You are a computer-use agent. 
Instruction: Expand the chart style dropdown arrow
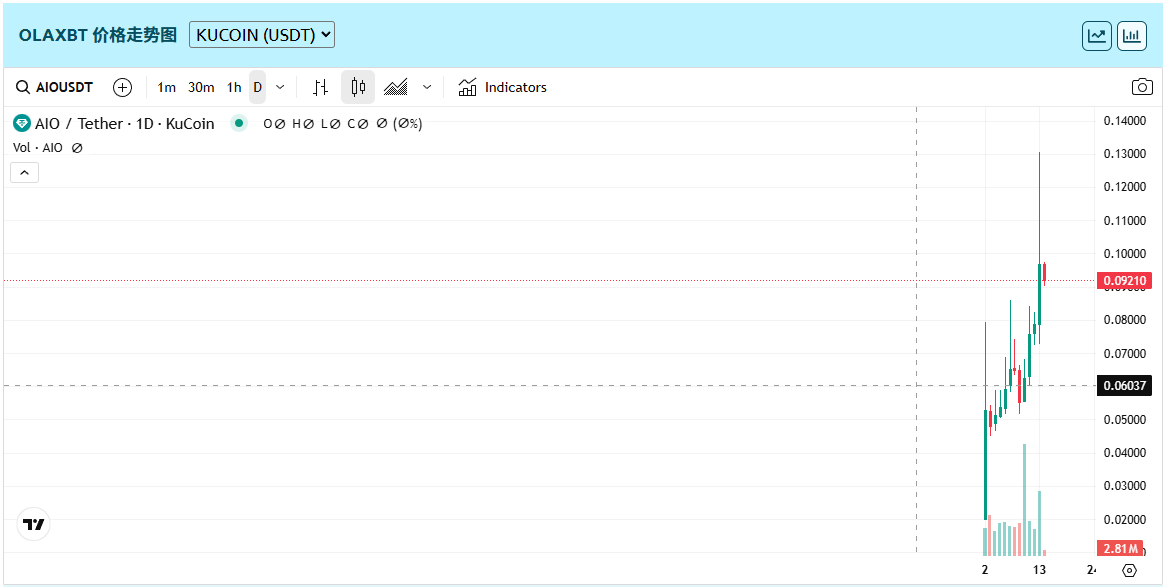tap(427, 87)
